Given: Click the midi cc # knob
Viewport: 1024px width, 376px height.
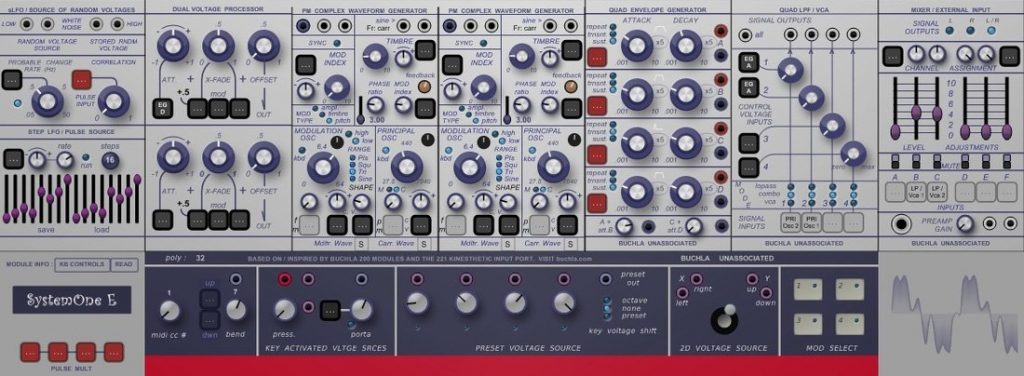Looking at the screenshot, I should (169, 311).
